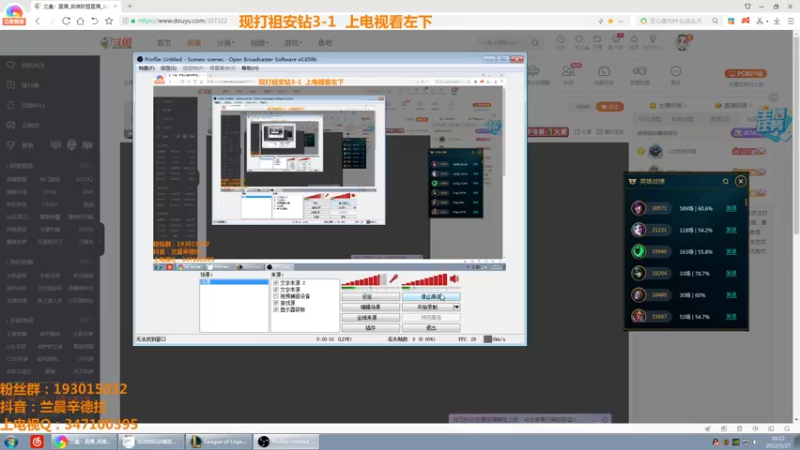Adjust the desktop volume bar in OBS

click(424, 280)
